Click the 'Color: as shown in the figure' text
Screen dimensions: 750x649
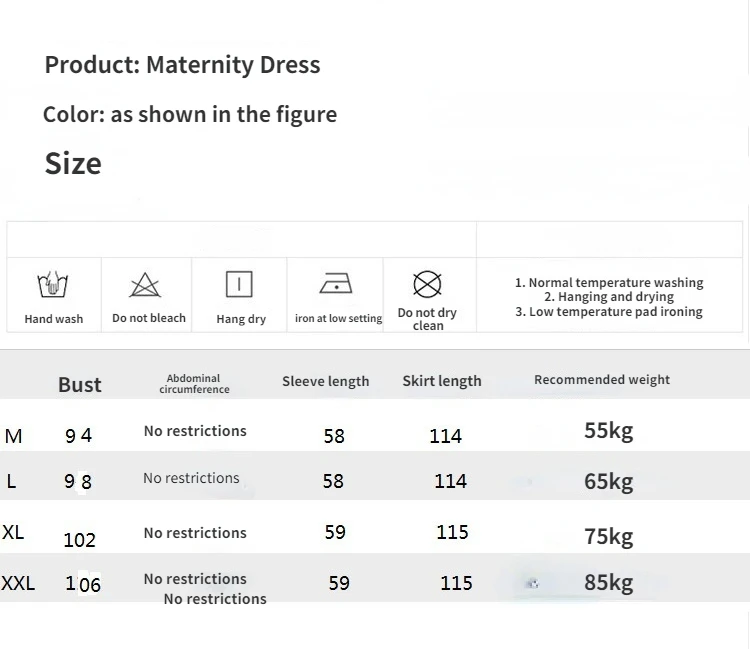pyautogui.click(x=189, y=114)
